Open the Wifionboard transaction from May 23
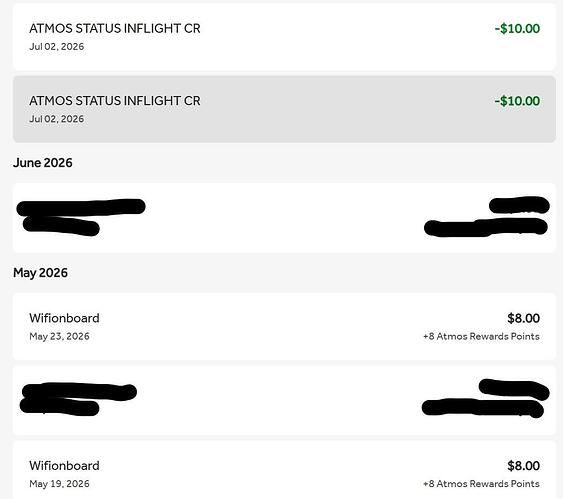 (x=284, y=326)
